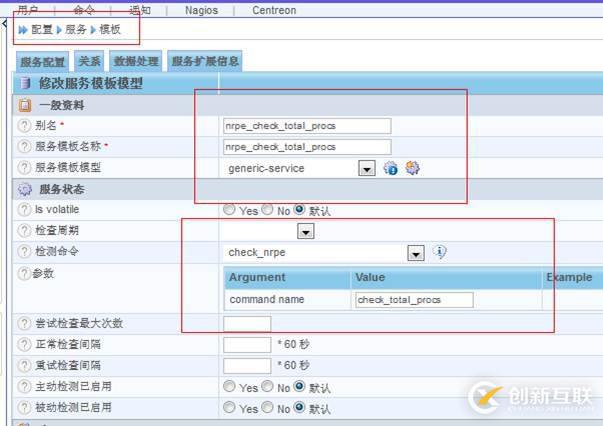Select Yes for 主动检测已启用
603x426 pixels.
(229, 386)
